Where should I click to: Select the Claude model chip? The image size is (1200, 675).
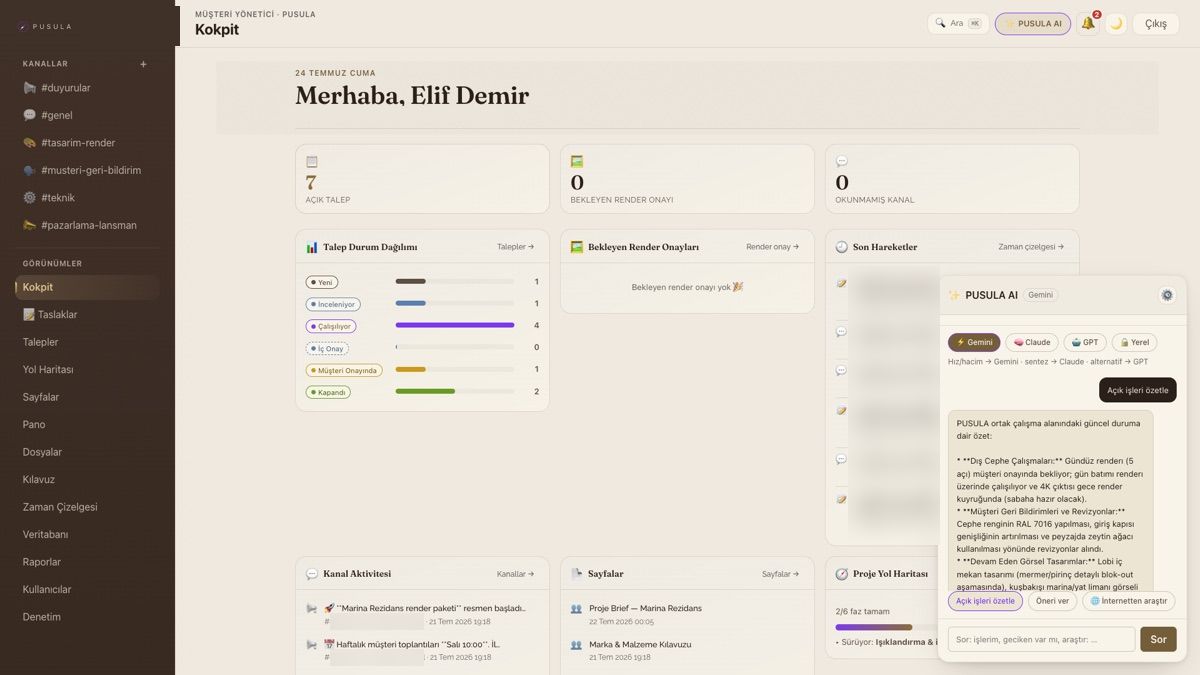pyautogui.click(x=1032, y=342)
